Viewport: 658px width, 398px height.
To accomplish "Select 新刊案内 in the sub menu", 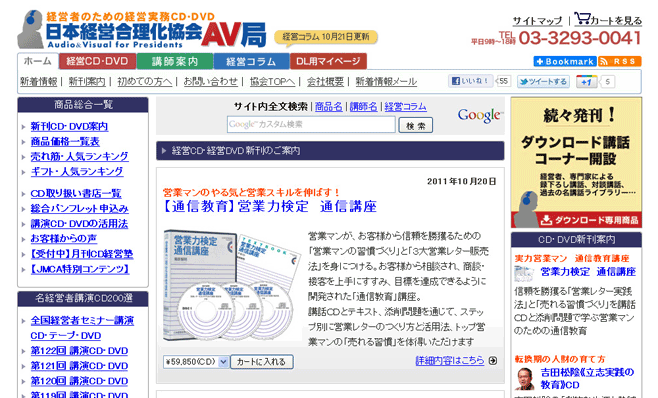I will (x=87, y=81).
